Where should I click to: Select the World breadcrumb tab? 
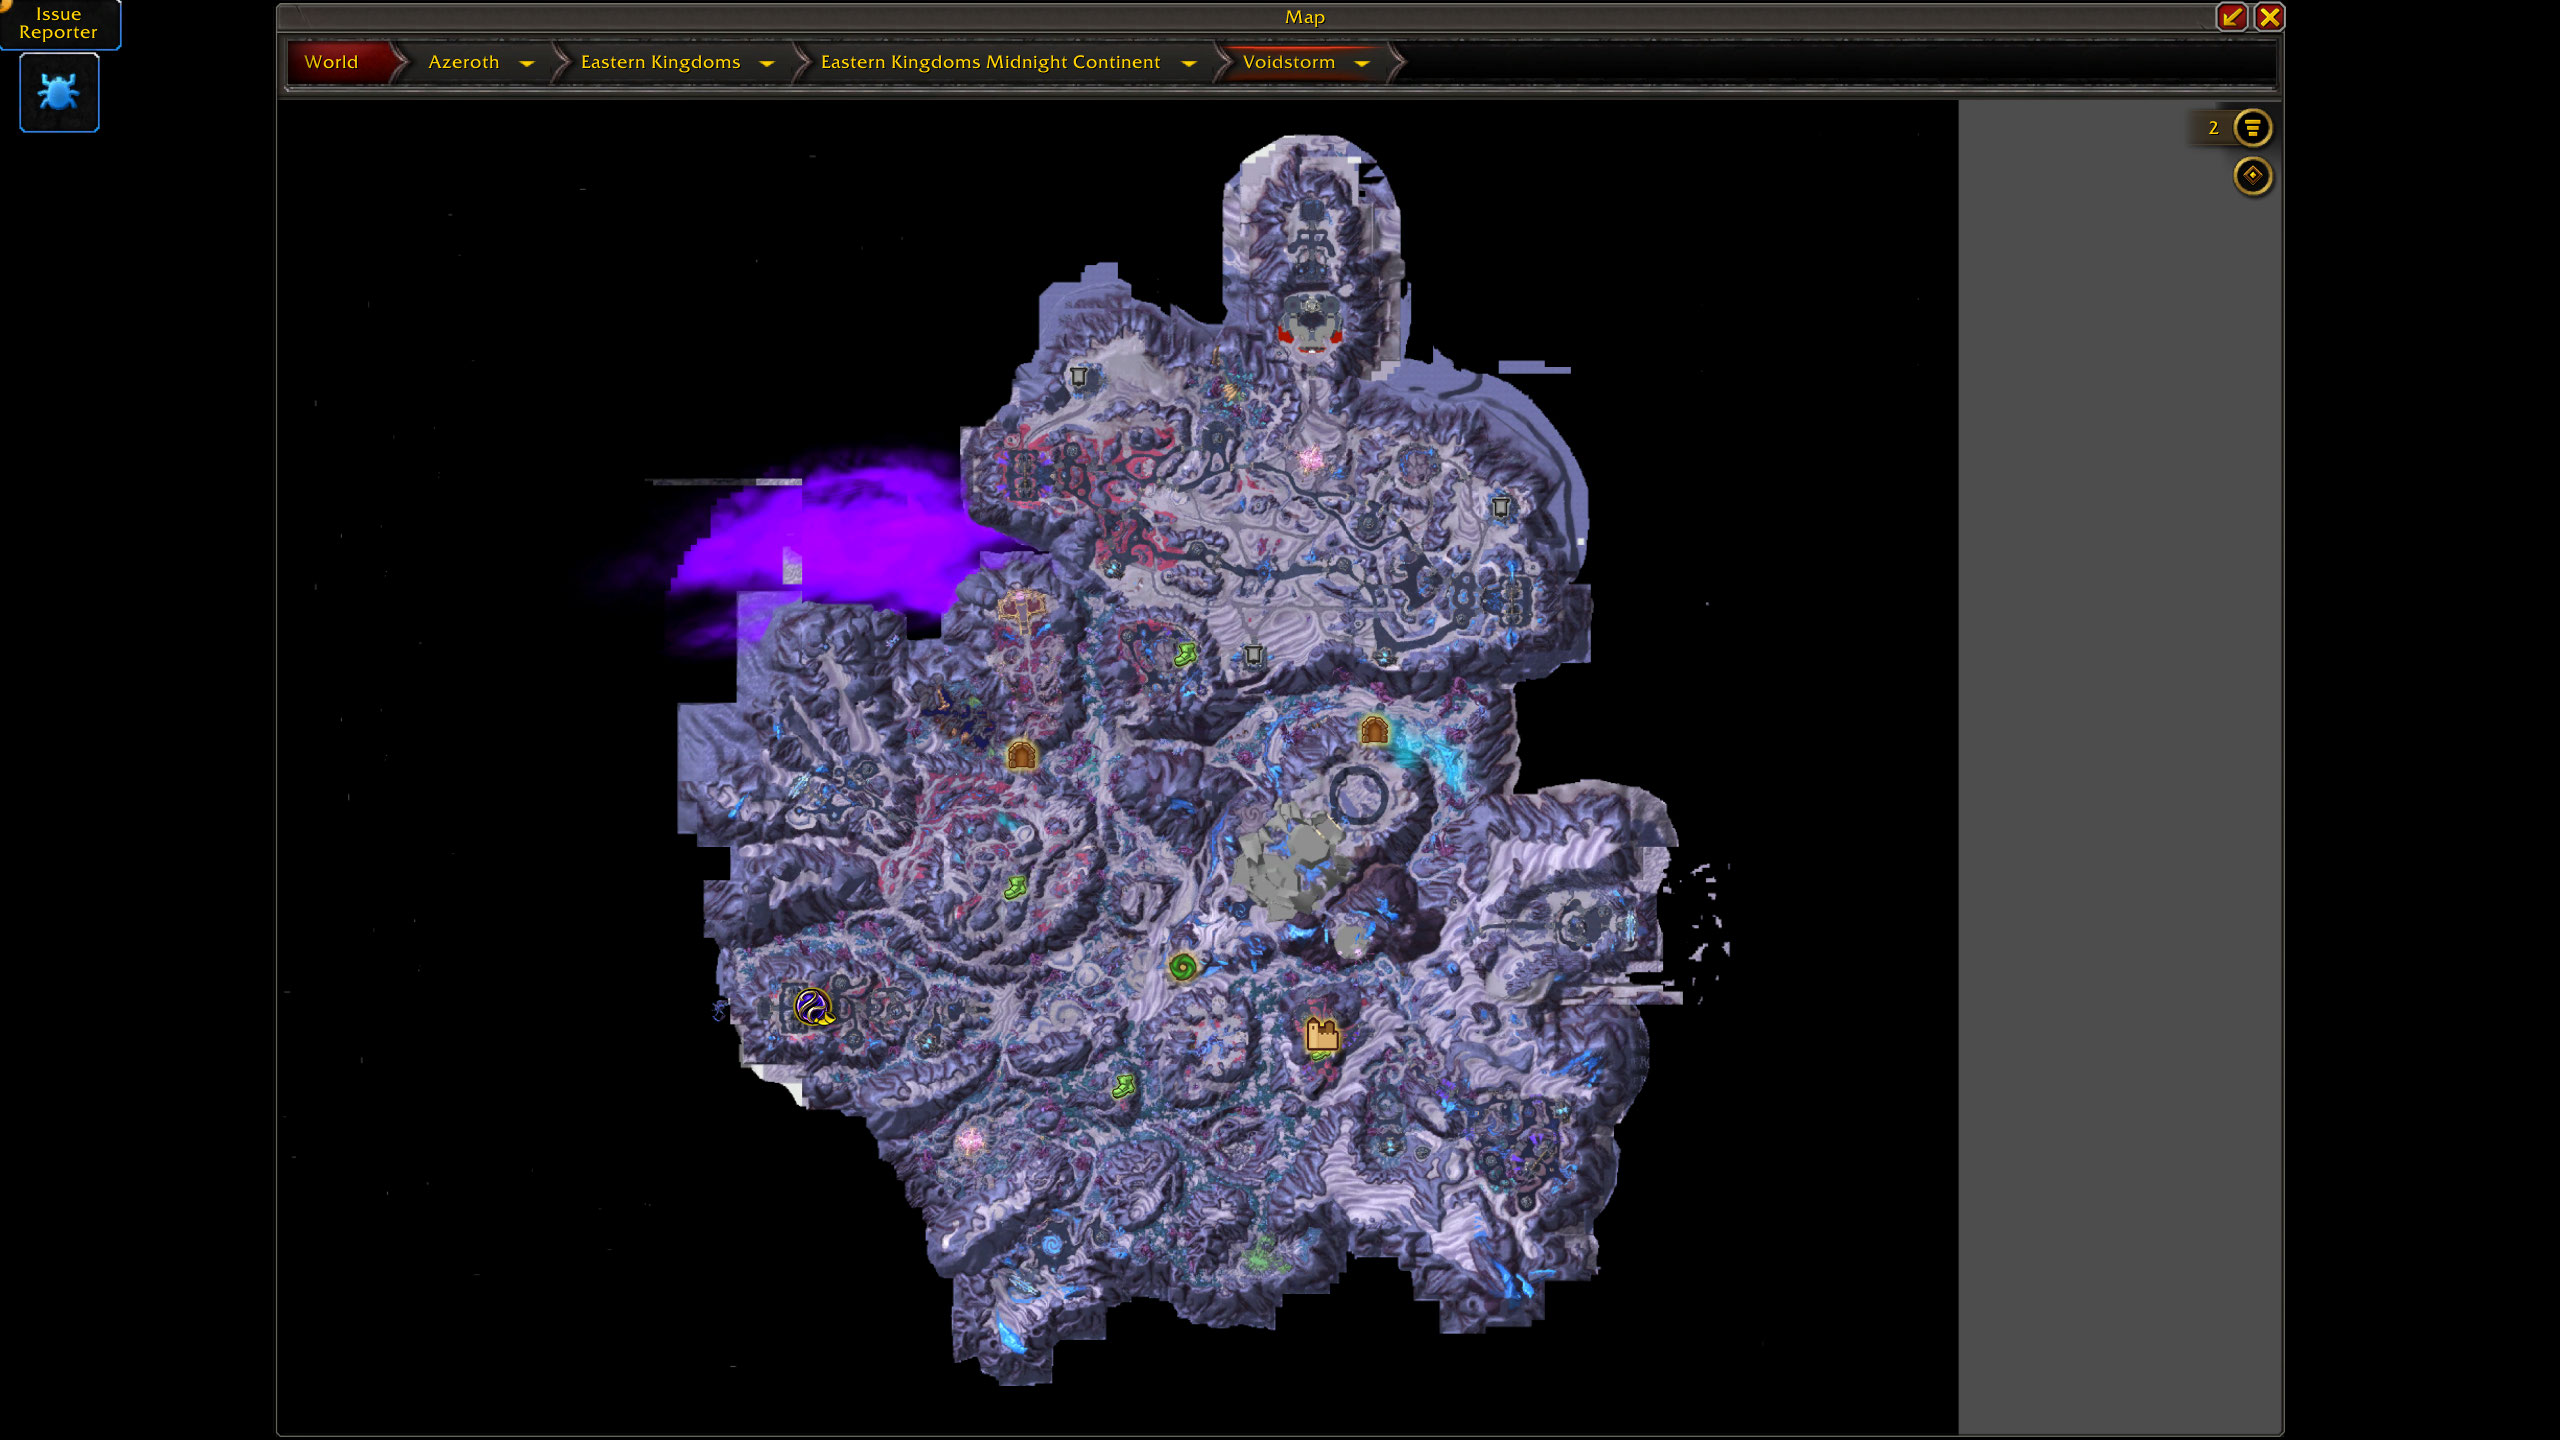(x=331, y=62)
